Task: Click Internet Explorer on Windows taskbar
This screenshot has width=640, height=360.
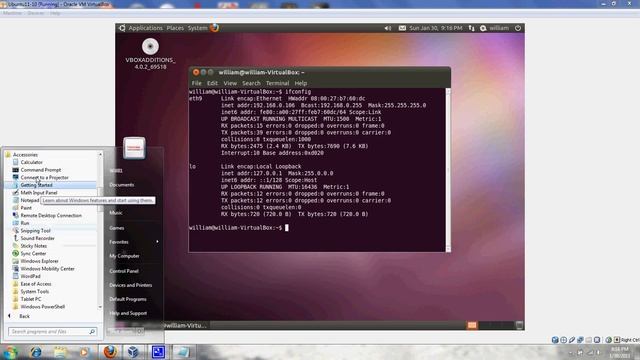Action: tap(36, 351)
